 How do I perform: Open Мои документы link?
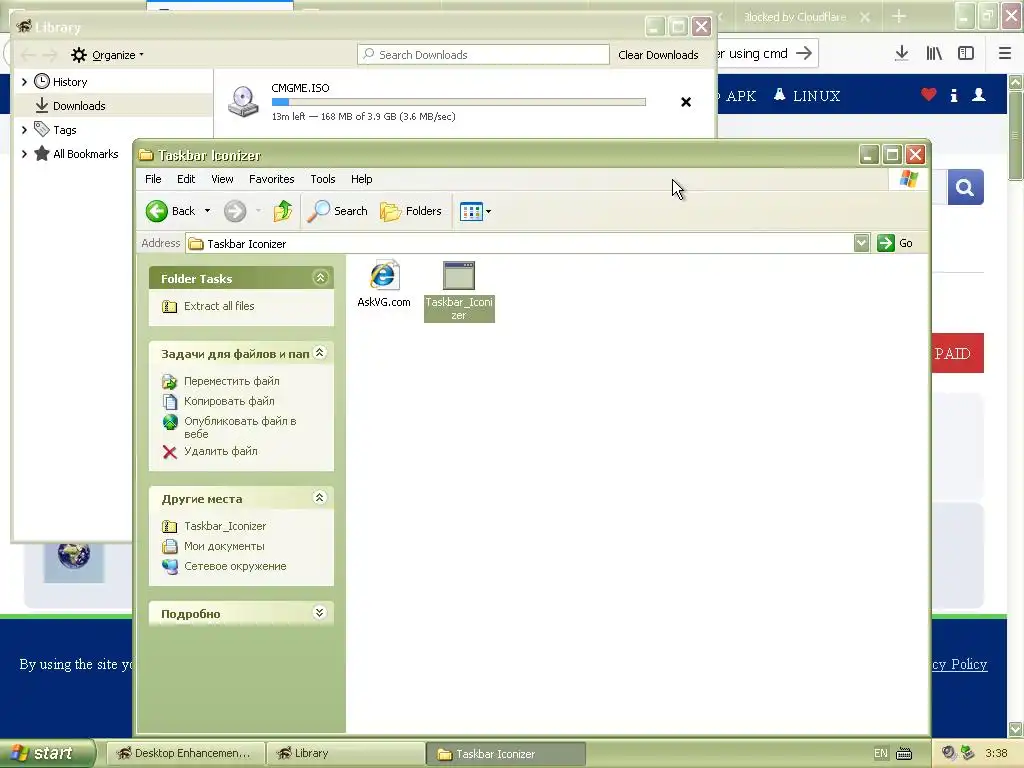tap(224, 546)
